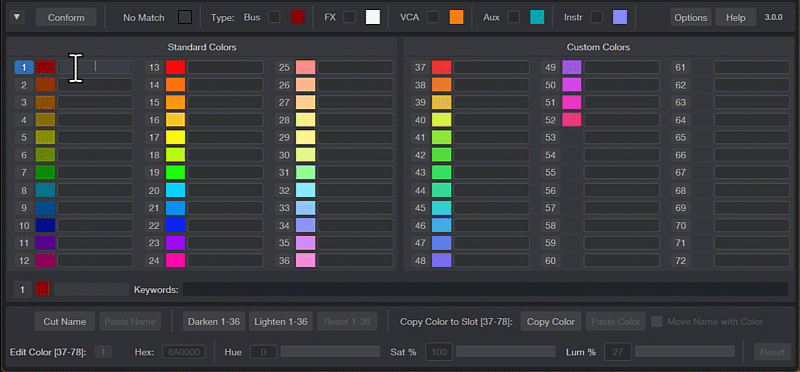800x372 pixels.
Task: Click the Darken 1-36 button
Action: pos(214,321)
